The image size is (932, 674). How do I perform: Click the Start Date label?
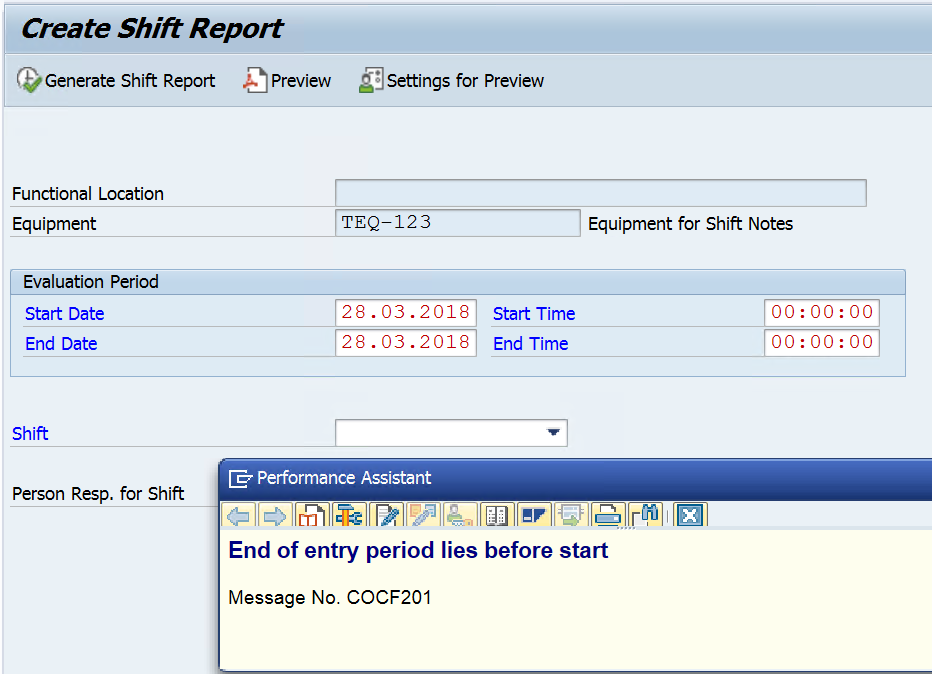(64, 314)
